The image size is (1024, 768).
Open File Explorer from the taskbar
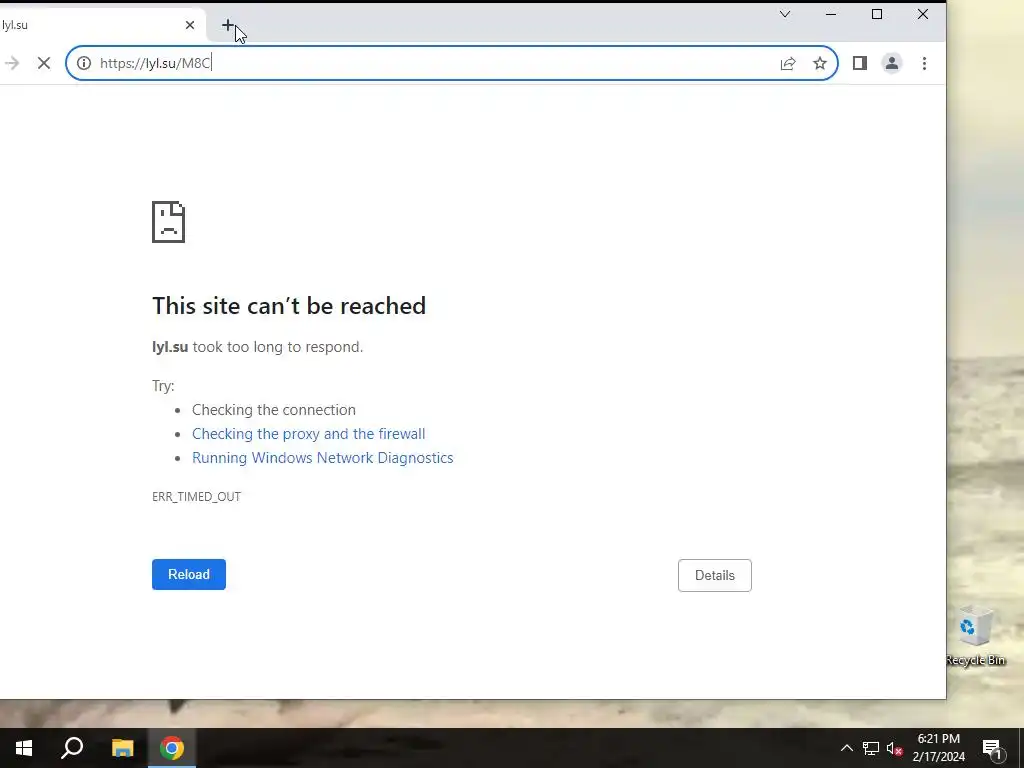122,748
